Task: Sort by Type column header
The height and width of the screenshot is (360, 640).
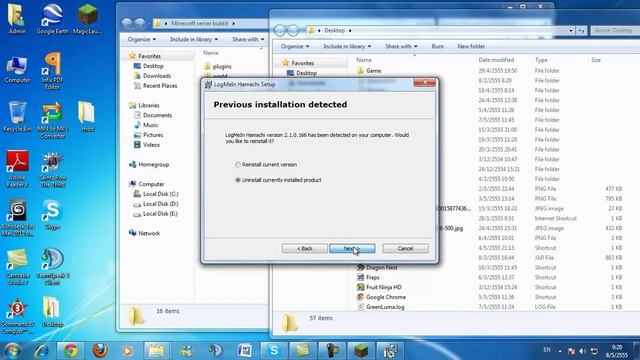Action: point(541,60)
